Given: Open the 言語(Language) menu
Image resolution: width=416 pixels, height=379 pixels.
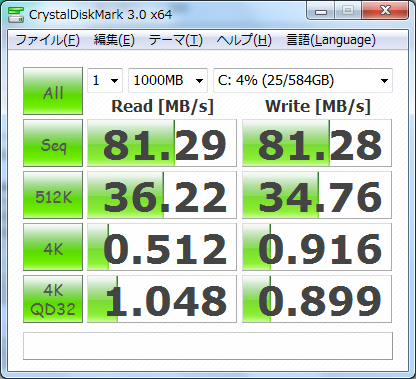Looking at the screenshot, I should pyautogui.click(x=331, y=40).
